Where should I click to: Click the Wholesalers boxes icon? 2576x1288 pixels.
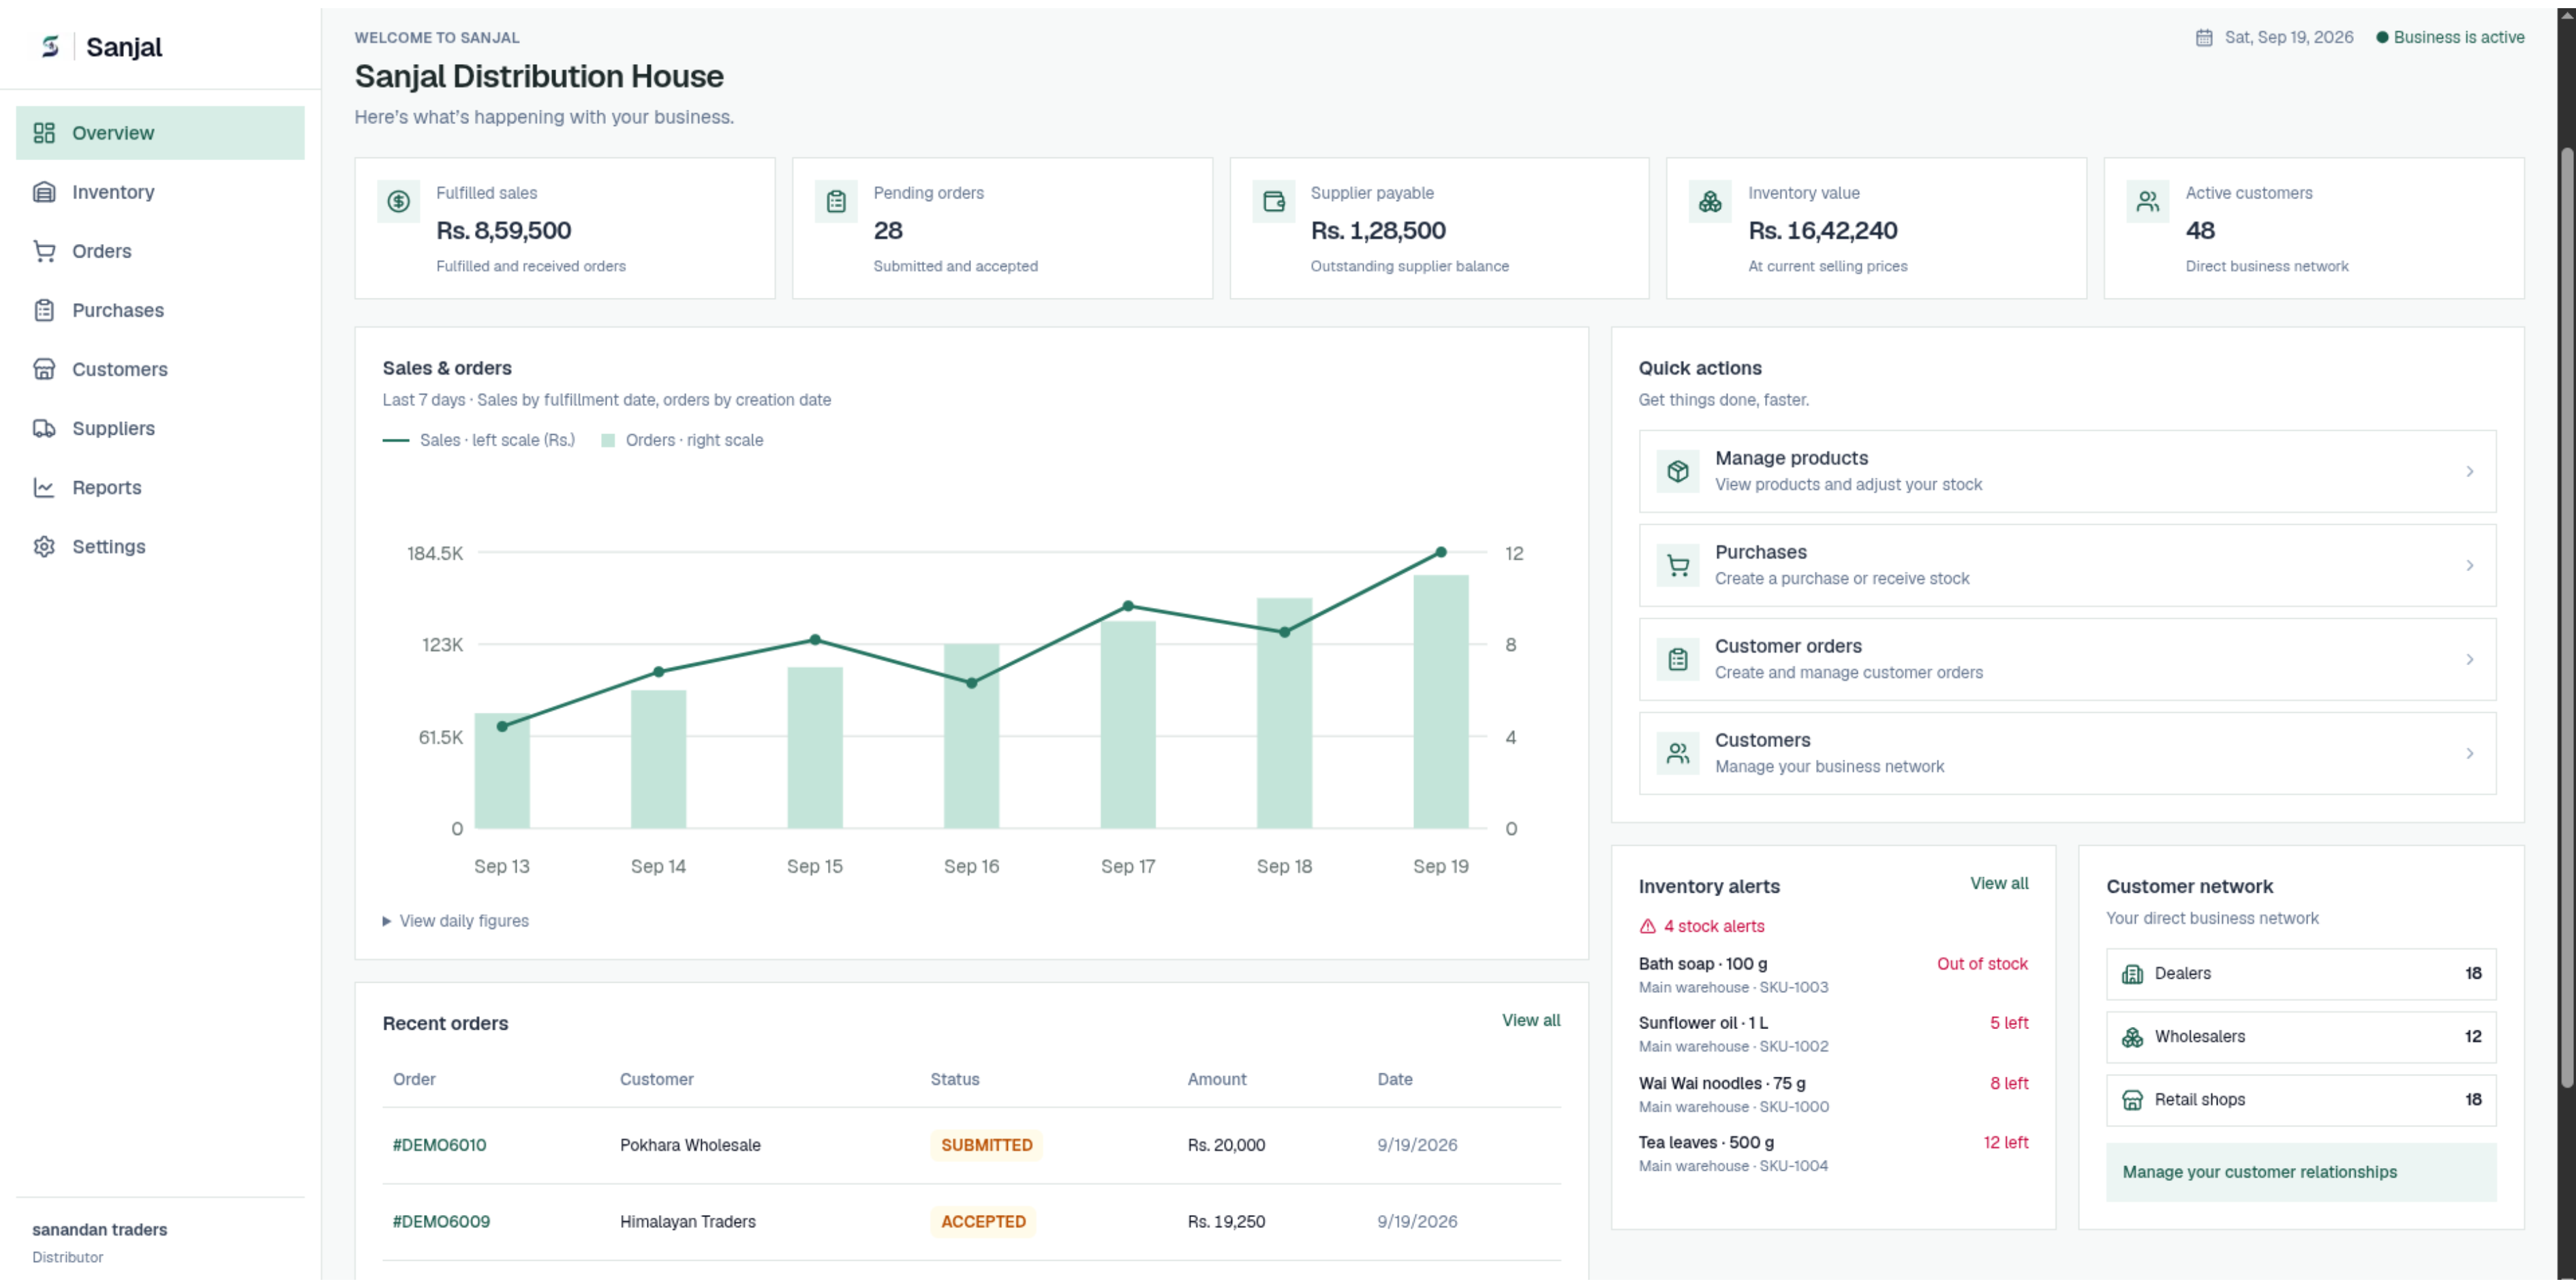(2132, 1037)
